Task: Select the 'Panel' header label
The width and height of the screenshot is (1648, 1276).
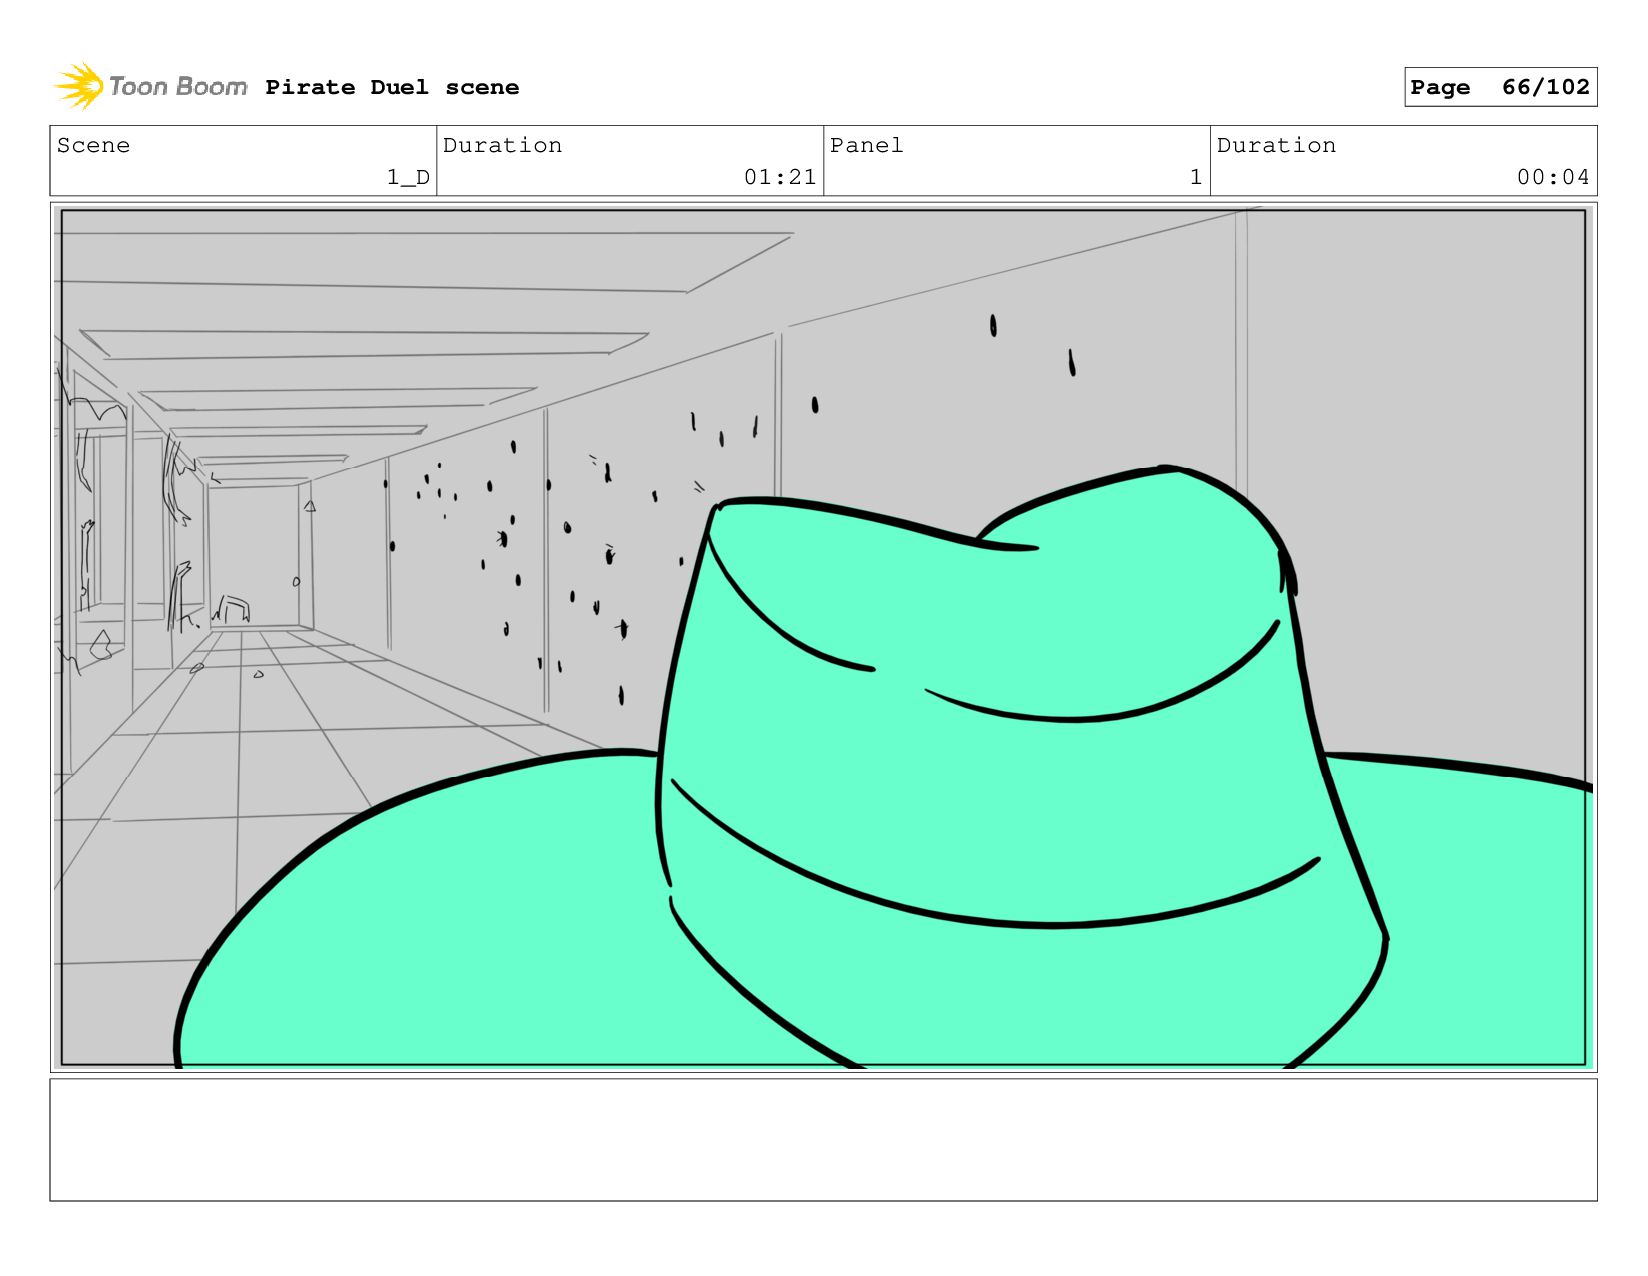Action: coord(866,145)
